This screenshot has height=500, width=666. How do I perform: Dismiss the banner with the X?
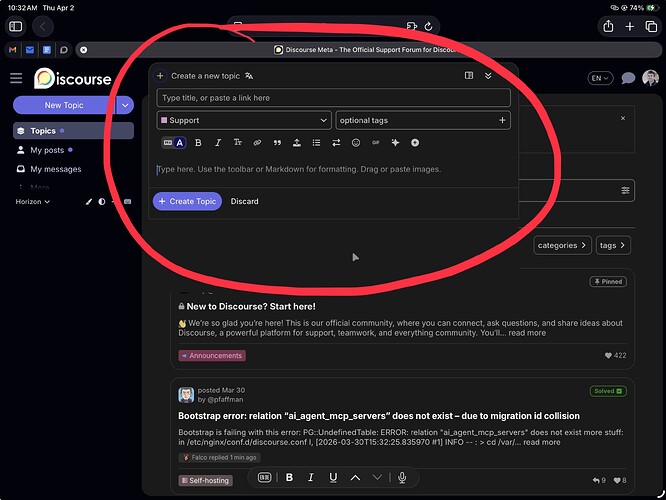point(623,118)
